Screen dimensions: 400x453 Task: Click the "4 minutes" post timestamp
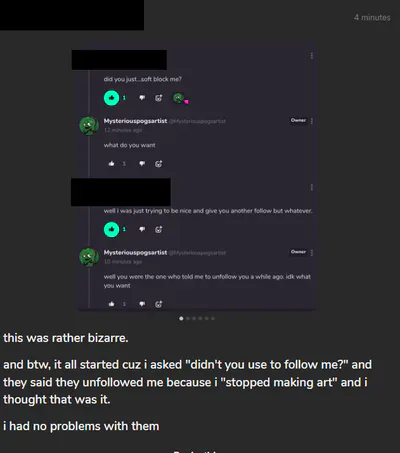[372, 17]
